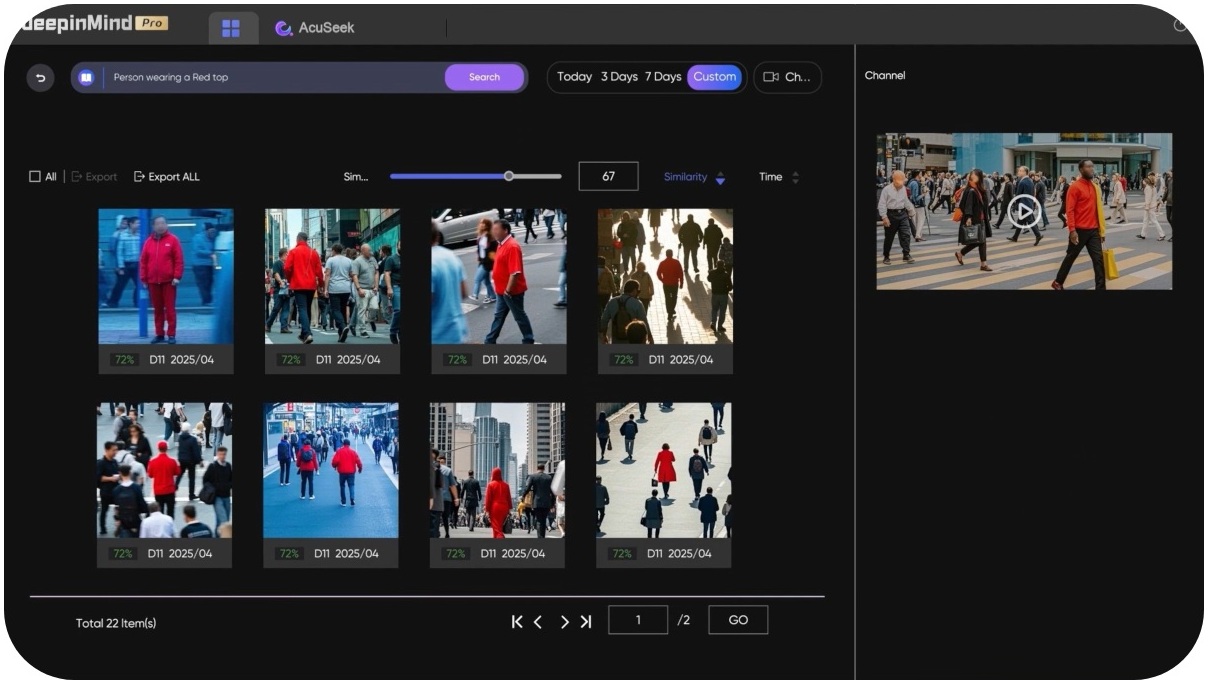1208x683 pixels.
Task: Sort results by Similarity arrows
Action: [x=720, y=177]
